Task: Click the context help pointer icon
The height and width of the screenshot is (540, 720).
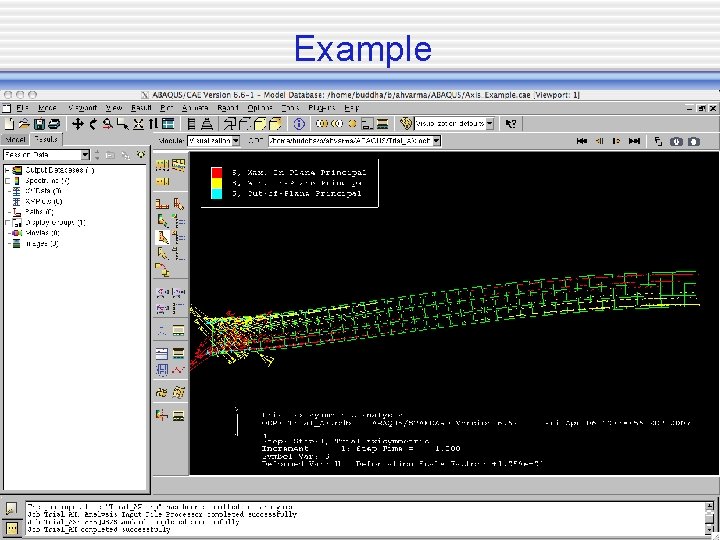Action: [511, 124]
